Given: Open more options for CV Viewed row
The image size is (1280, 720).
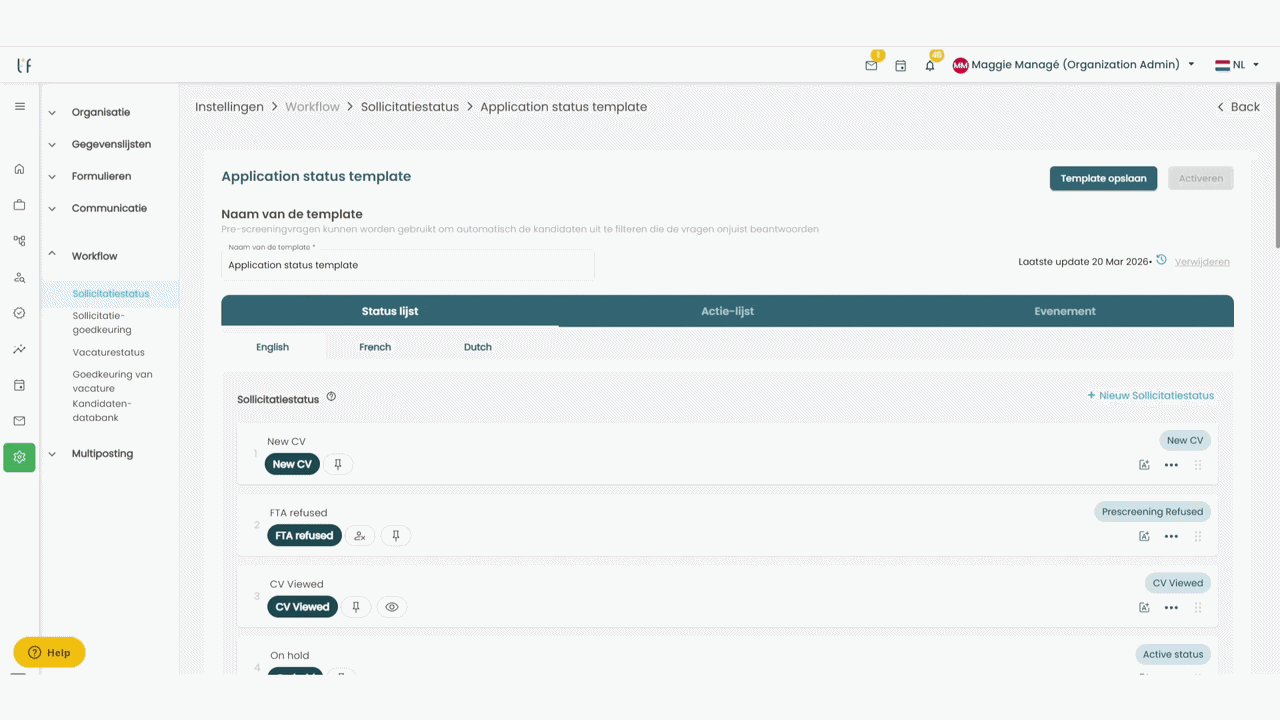Looking at the screenshot, I should pyautogui.click(x=1171, y=607).
